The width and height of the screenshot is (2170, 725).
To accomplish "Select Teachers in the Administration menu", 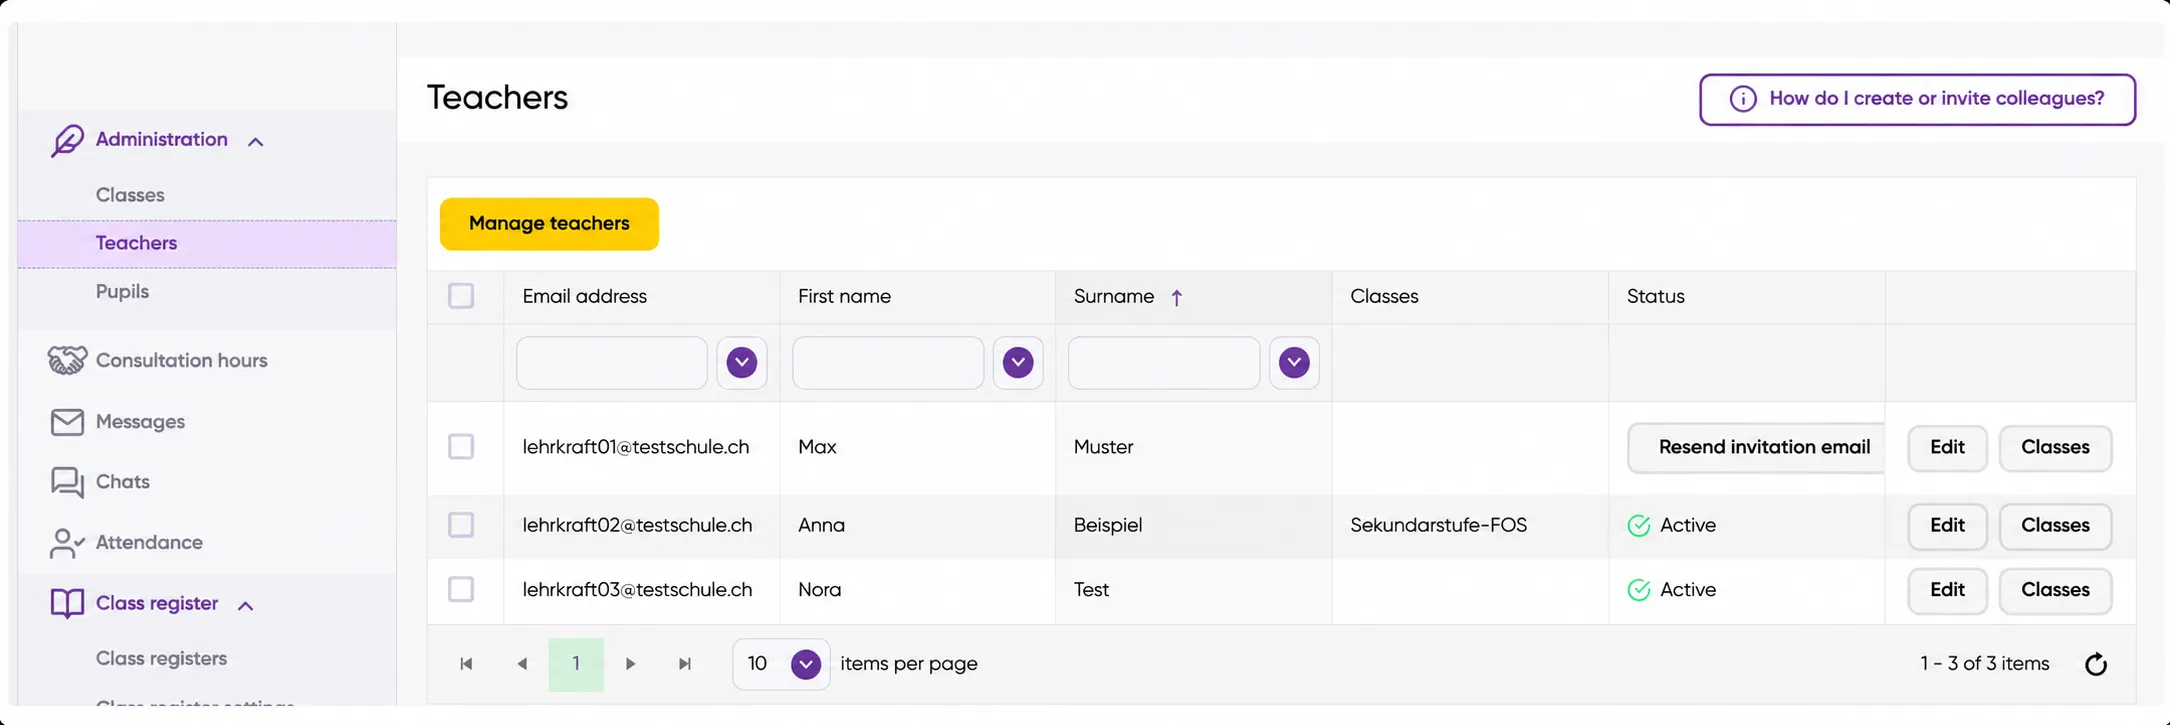I will click(x=207, y=244).
